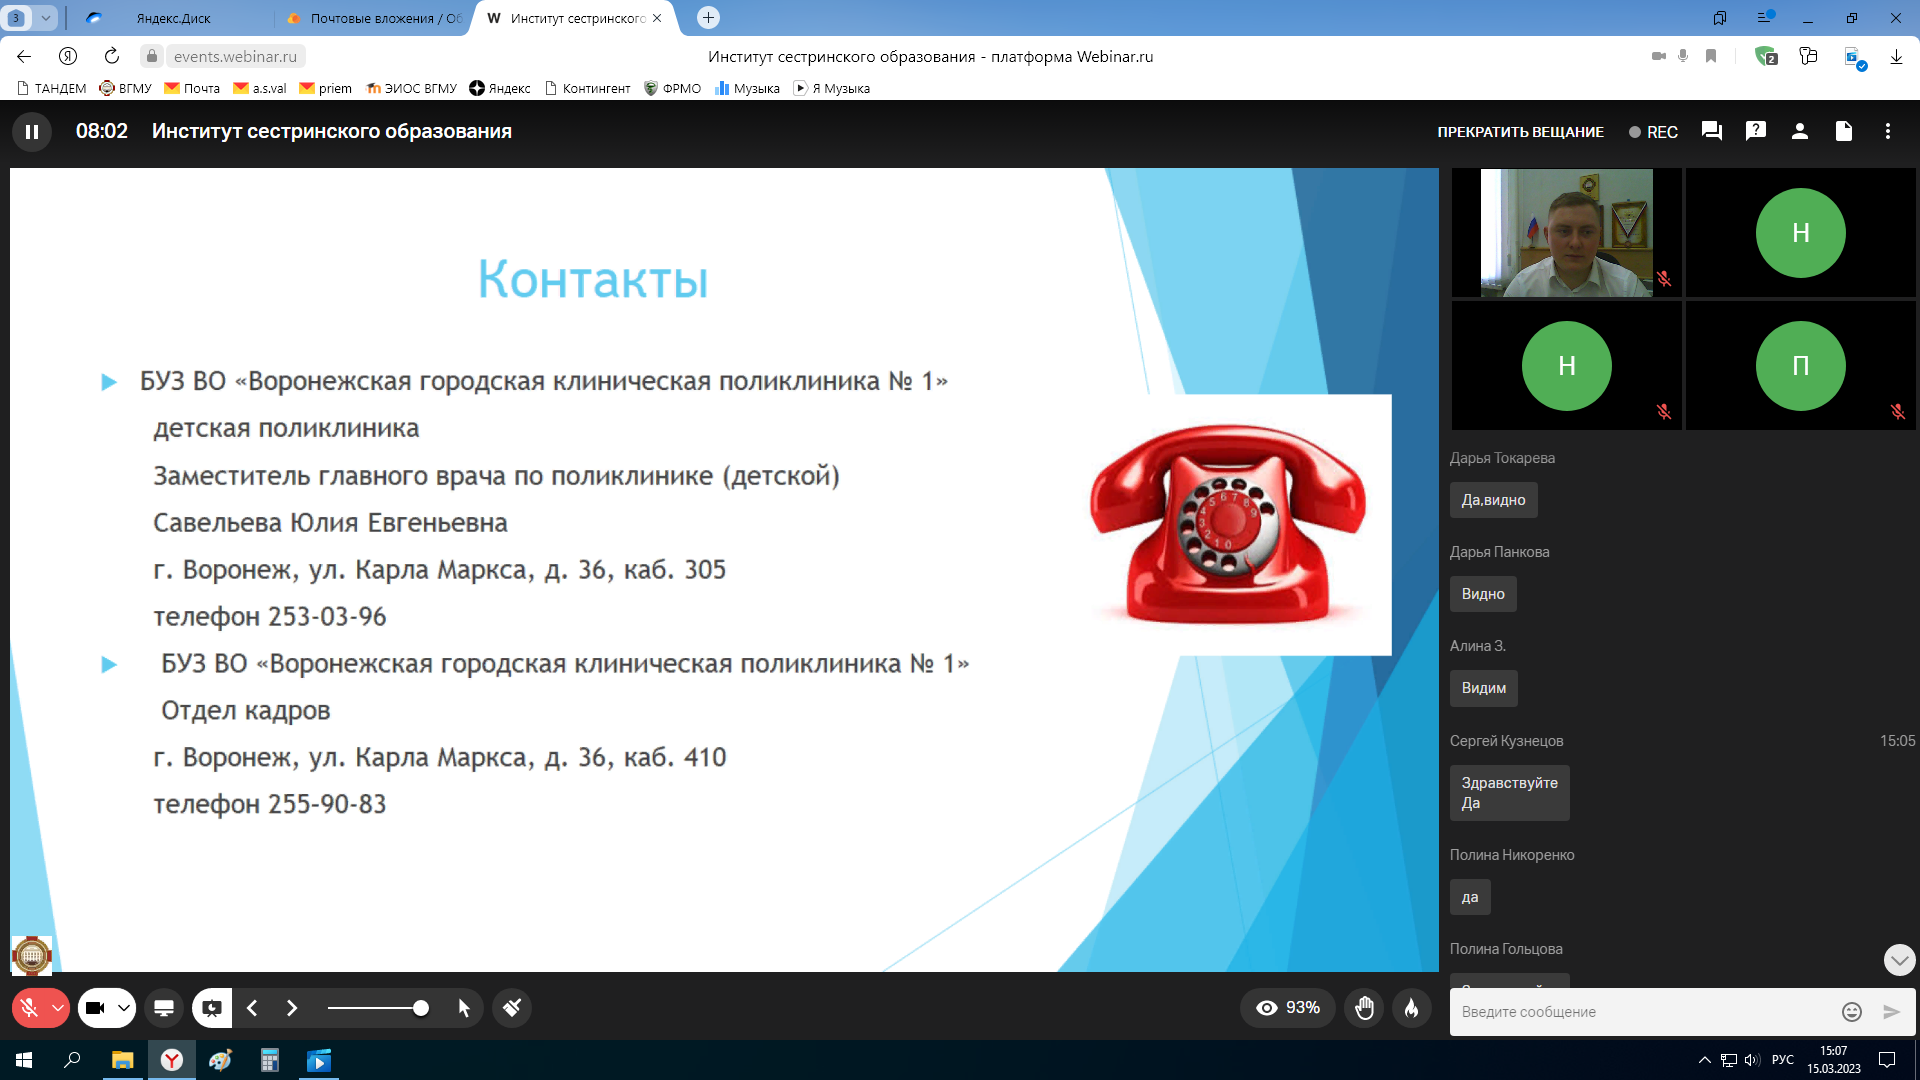
Task: Reload the webinar page
Action: (x=112, y=57)
